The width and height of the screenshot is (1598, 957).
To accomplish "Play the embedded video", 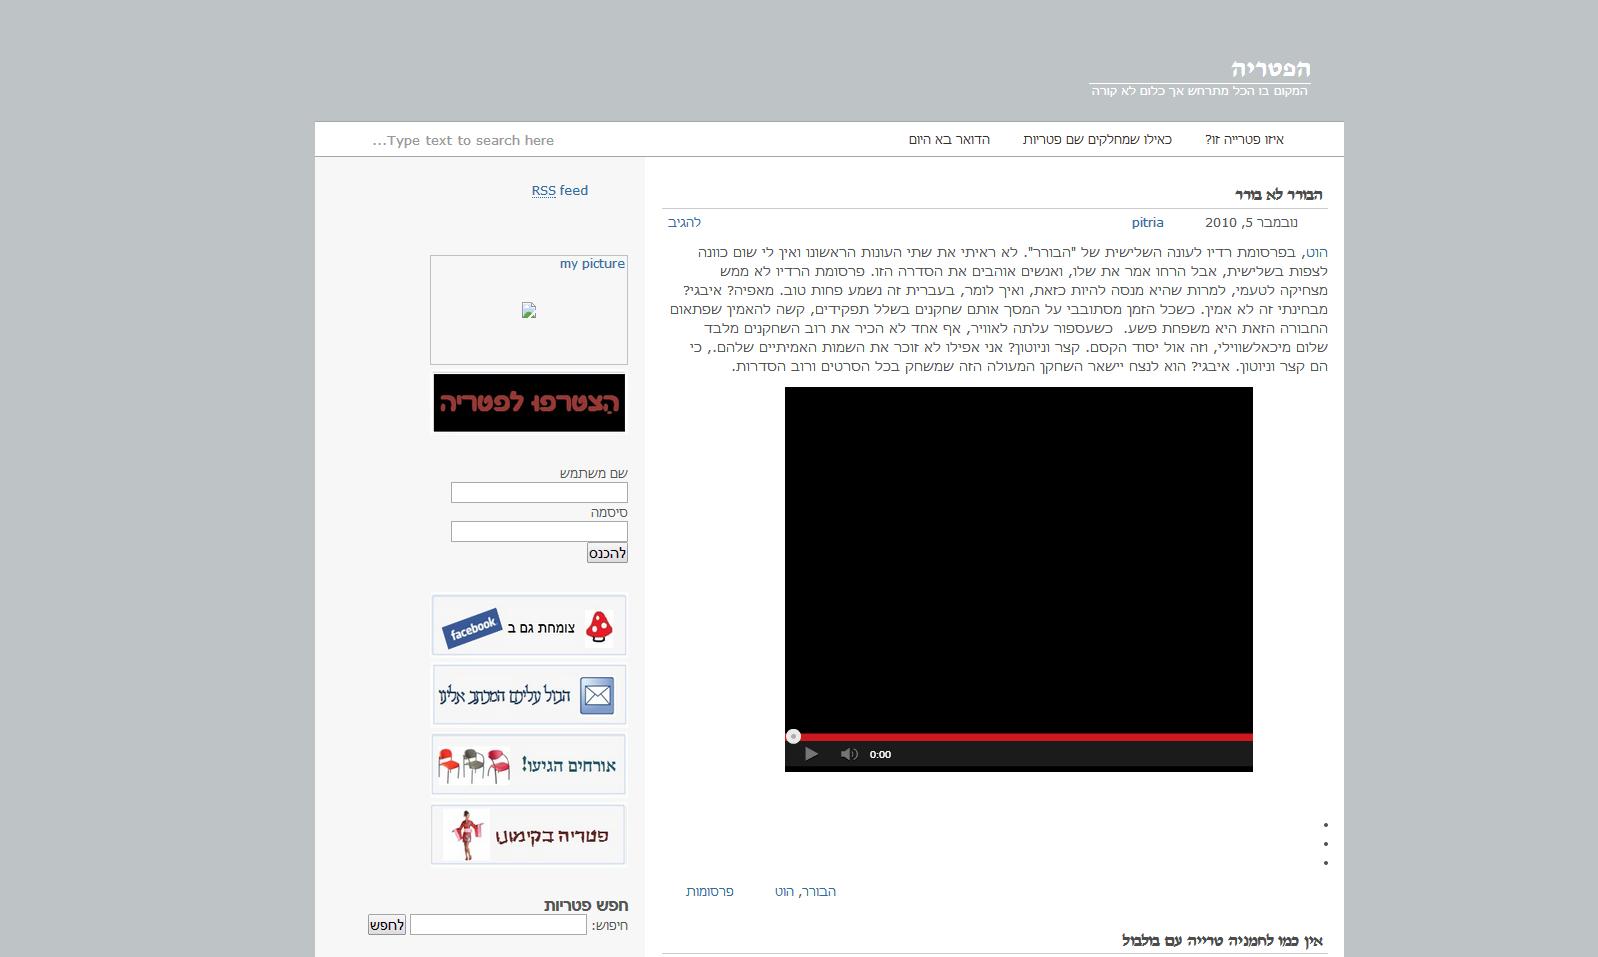I will (811, 754).
